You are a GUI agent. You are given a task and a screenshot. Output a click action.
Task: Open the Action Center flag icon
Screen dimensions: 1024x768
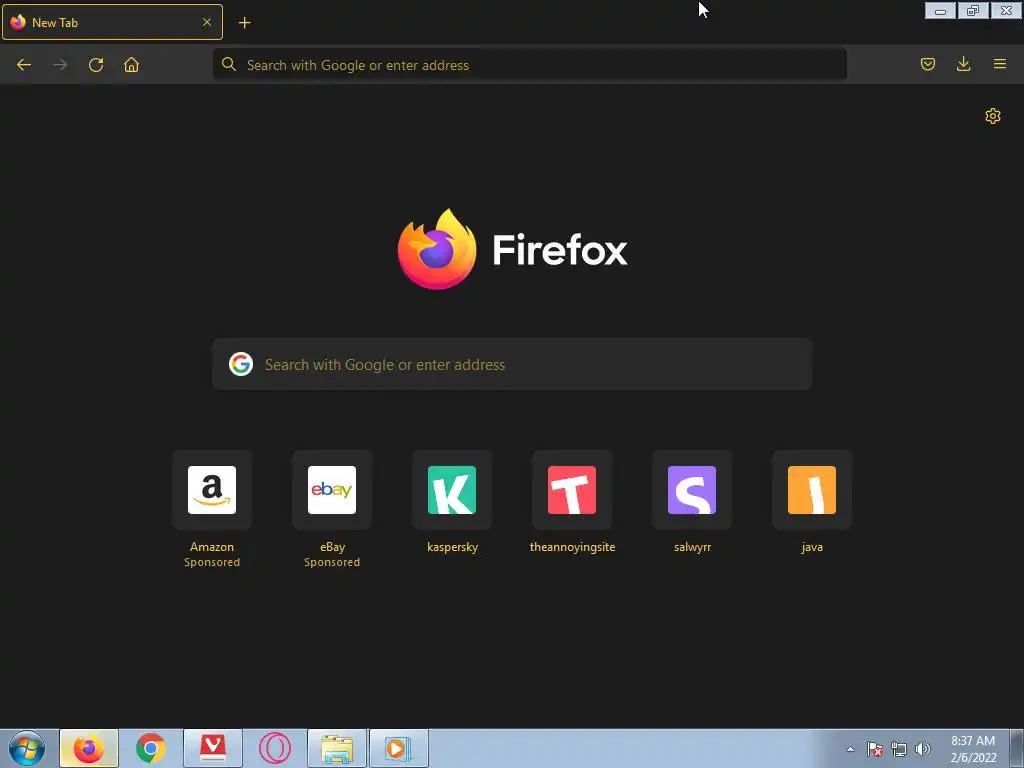[x=874, y=749]
